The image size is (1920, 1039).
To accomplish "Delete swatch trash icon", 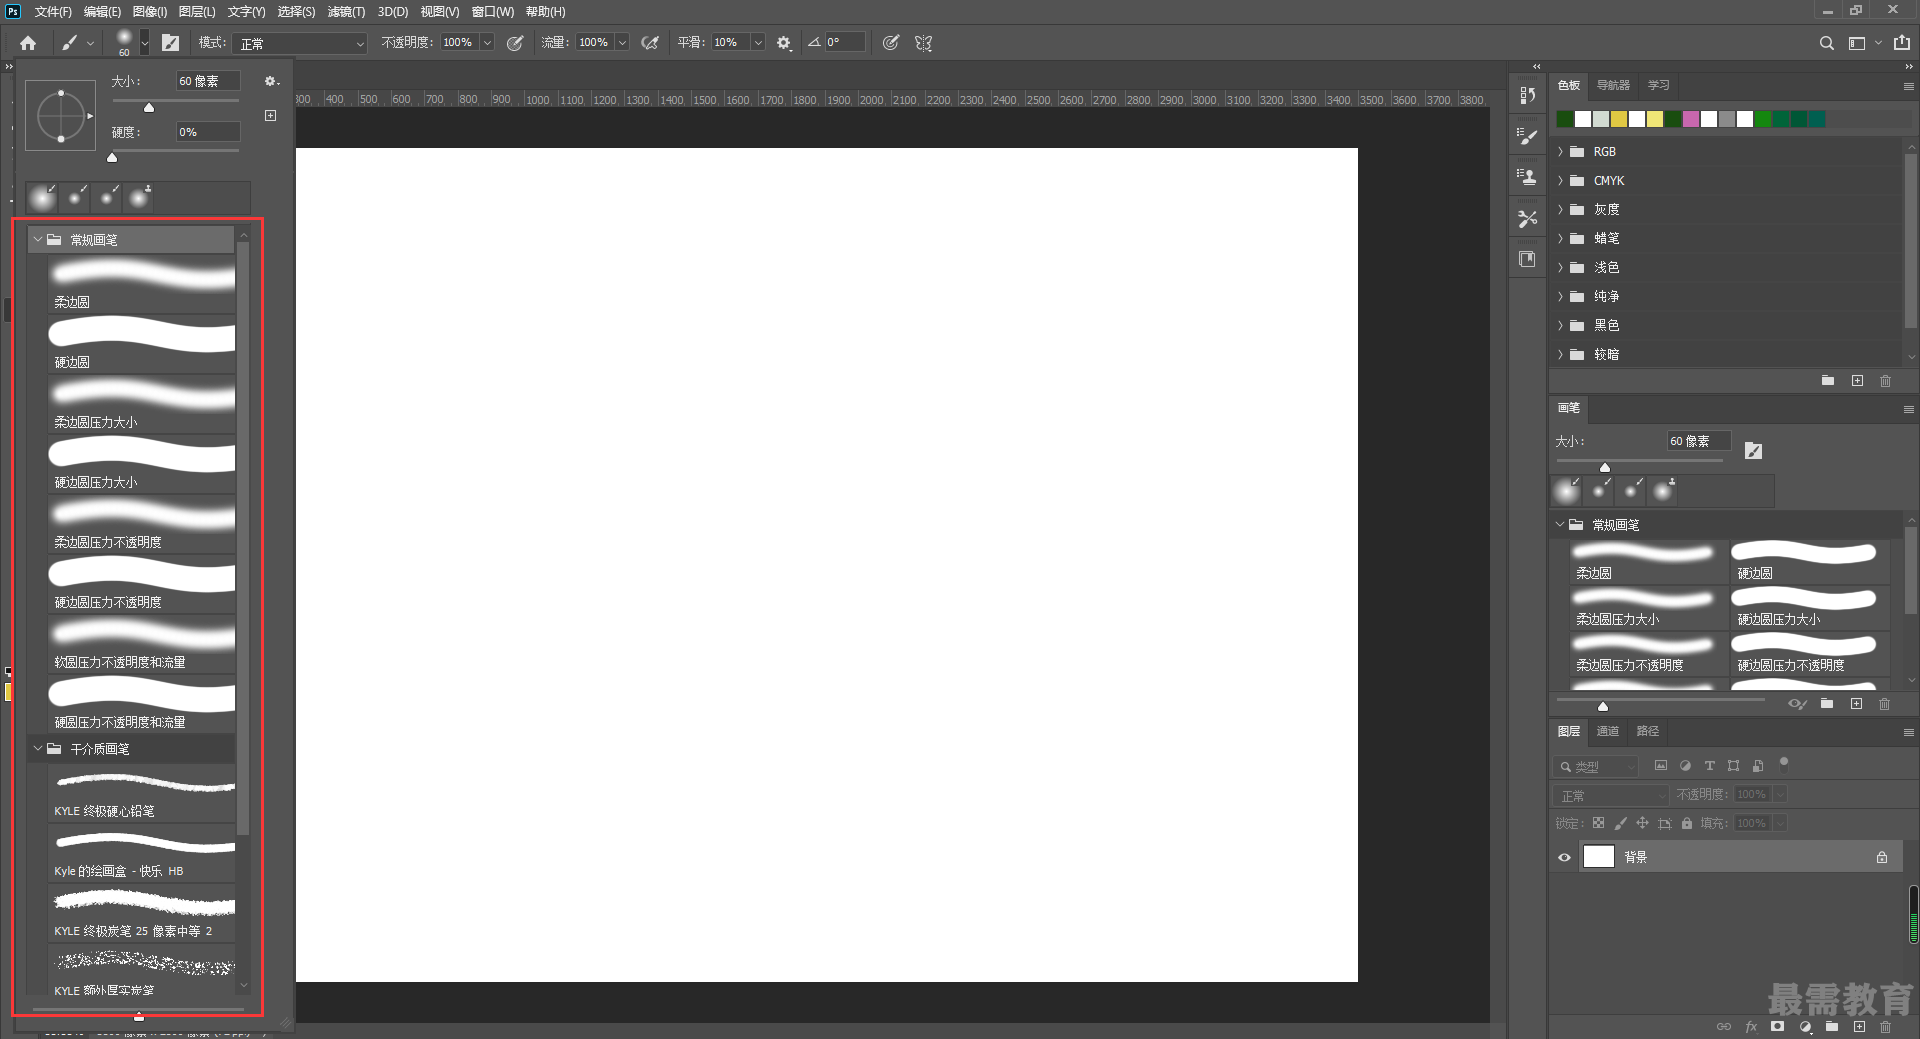I will pyautogui.click(x=1885, y=381).
